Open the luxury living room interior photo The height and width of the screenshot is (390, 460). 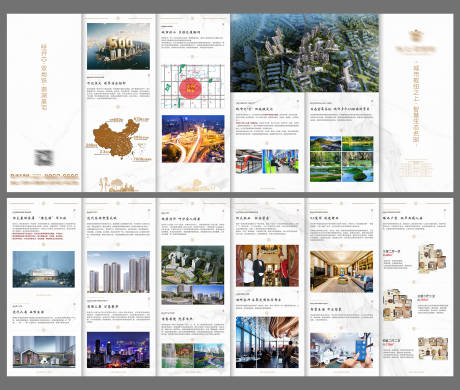point(342,271)
